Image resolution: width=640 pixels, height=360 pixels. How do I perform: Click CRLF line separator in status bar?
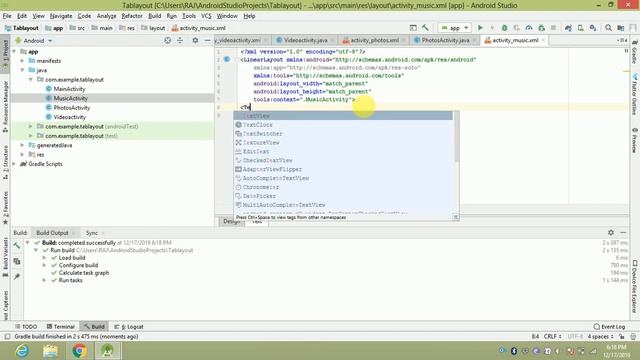552,337
